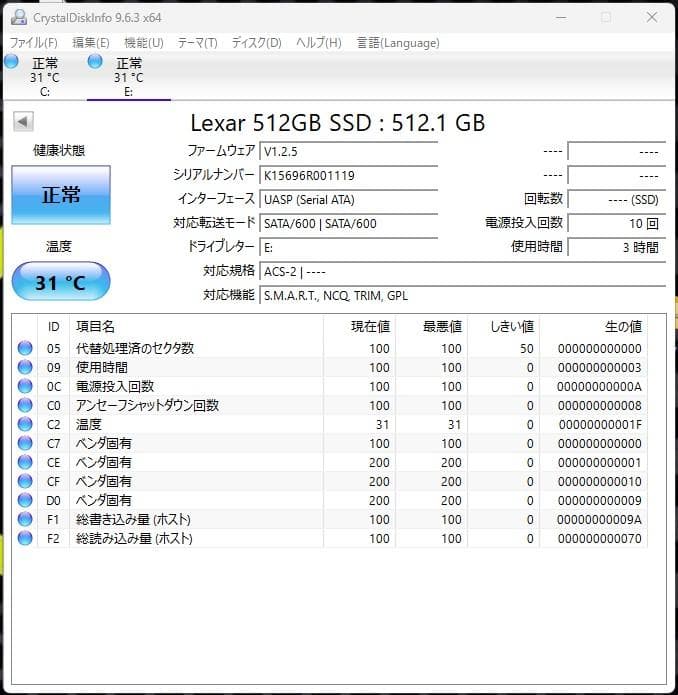Click status orb for attribute C7

point(25,443)
